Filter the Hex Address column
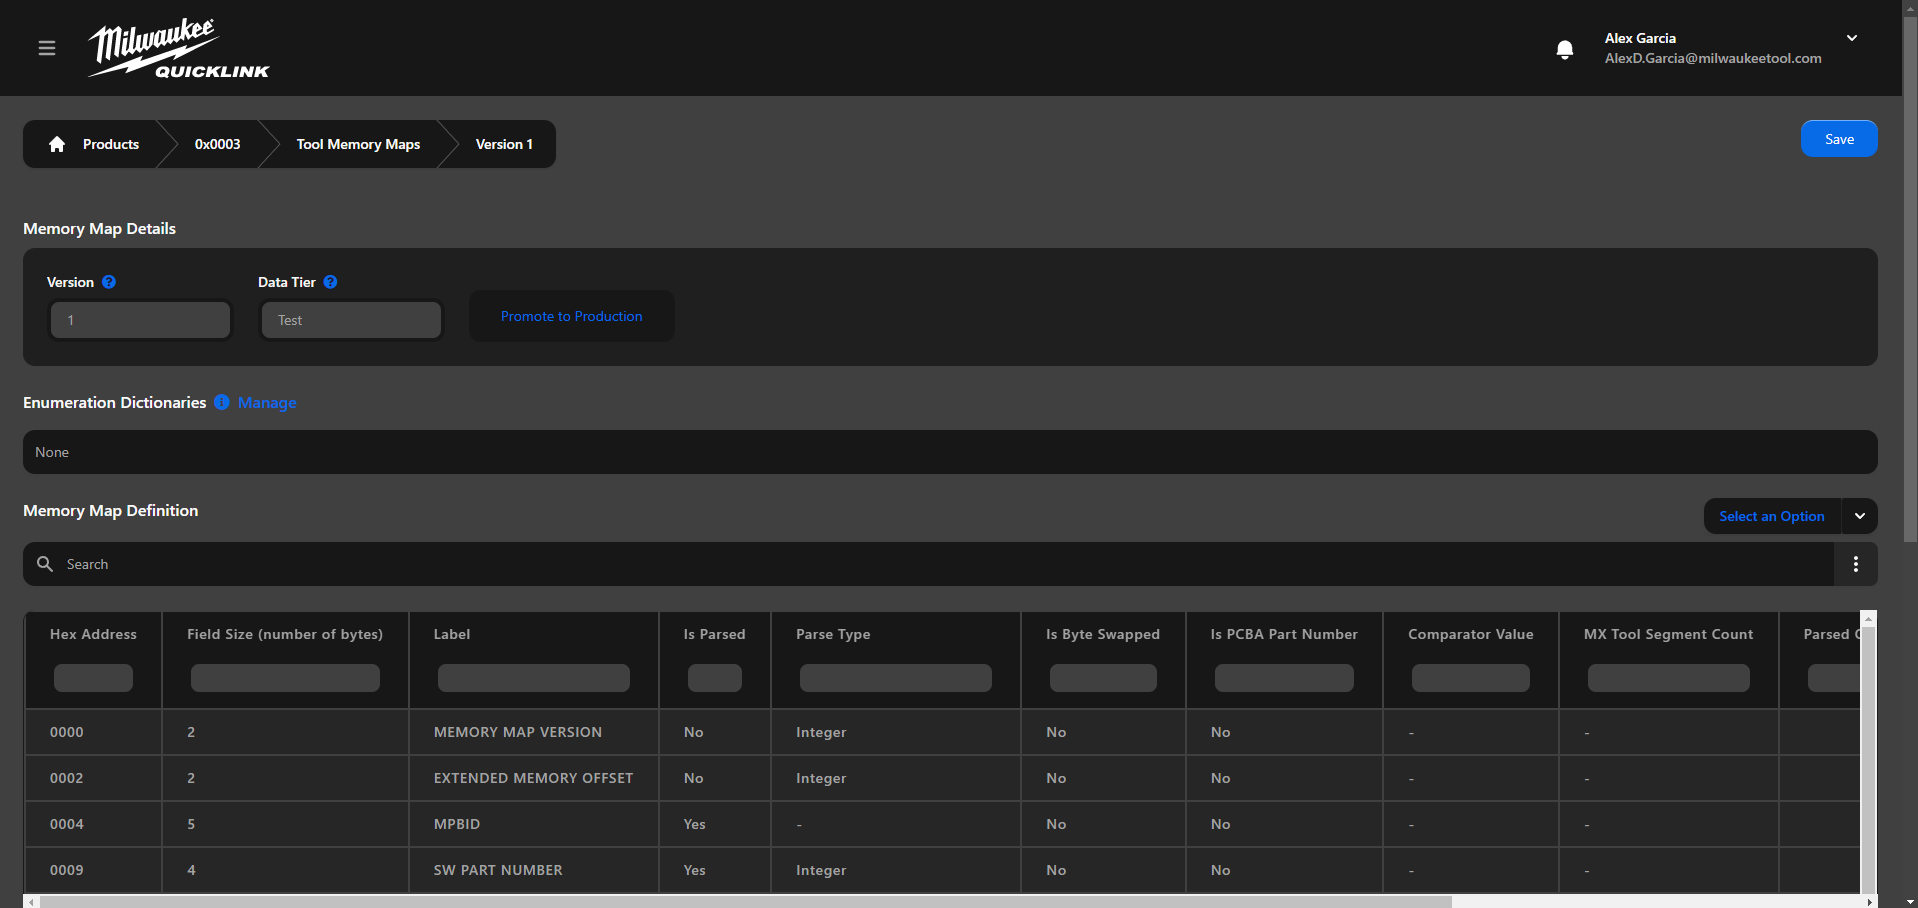The image size is (1918, 908). pyautogui.click(x=93, y=678)
